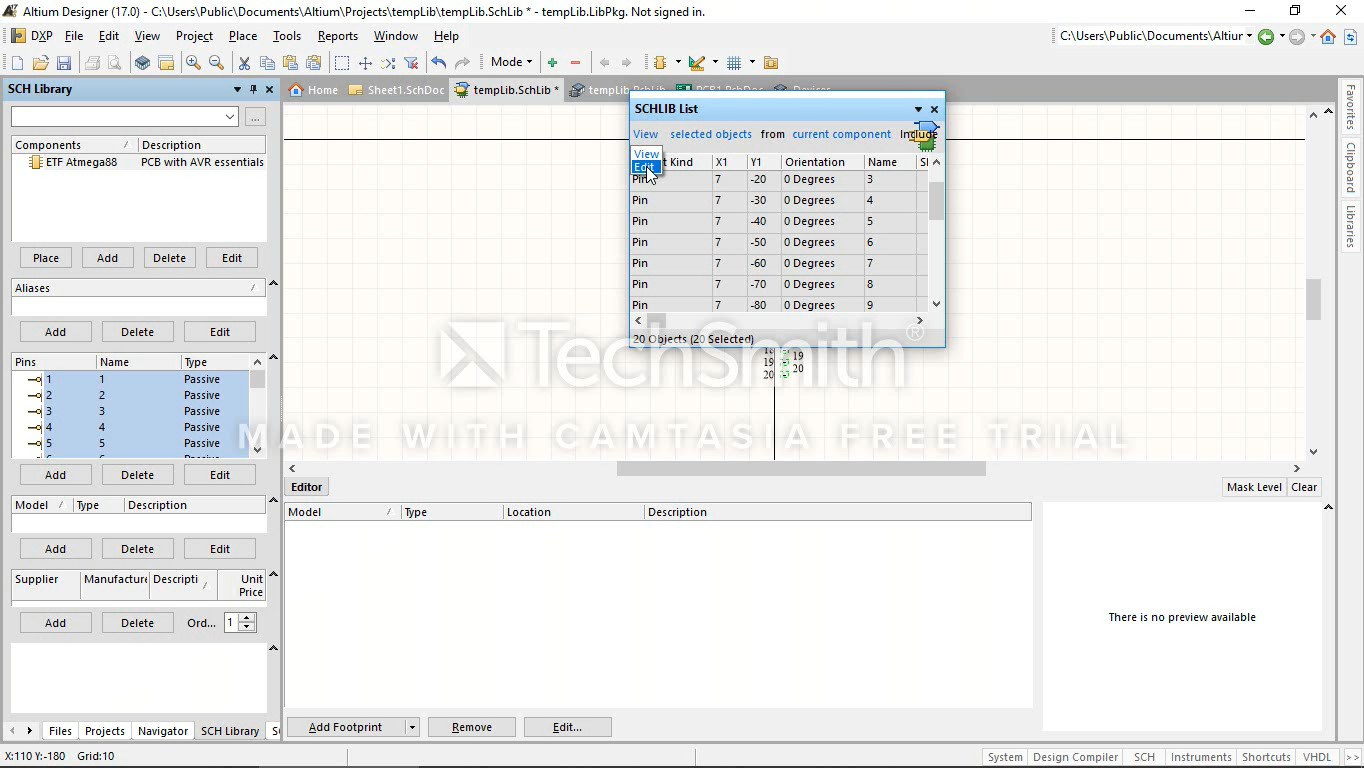Increase the Order spinner value
This screenshot has width=1364, height=768.
247,618
